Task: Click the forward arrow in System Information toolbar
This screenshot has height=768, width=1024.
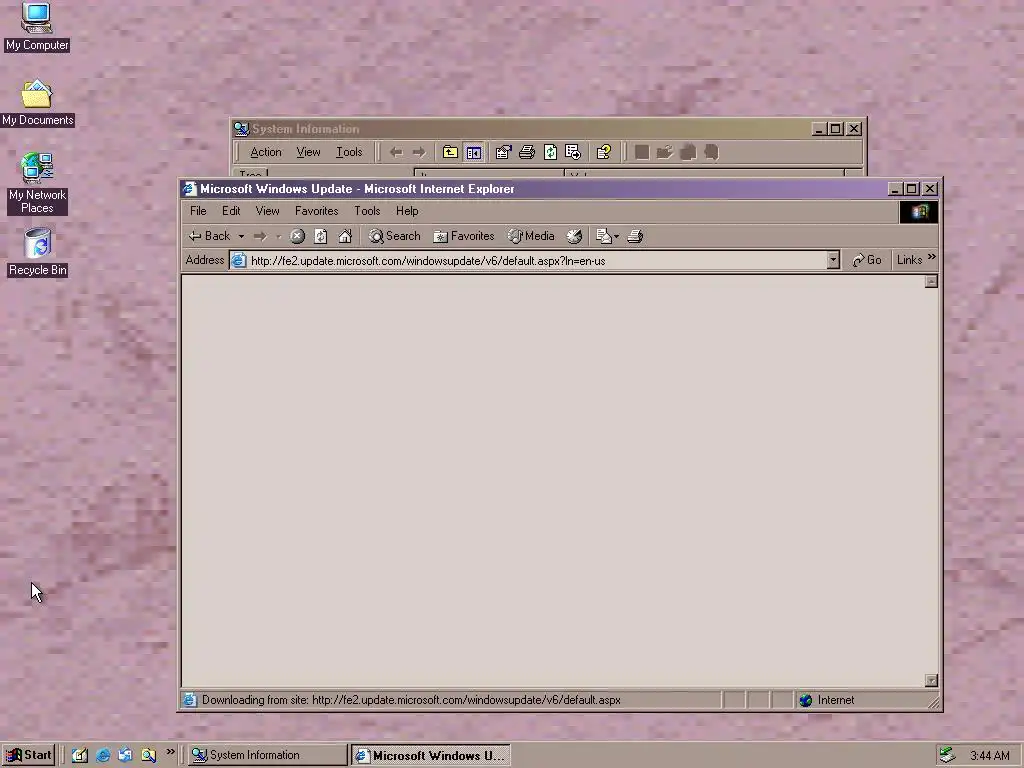Action: pyautogui.click(x=419, y=152)
